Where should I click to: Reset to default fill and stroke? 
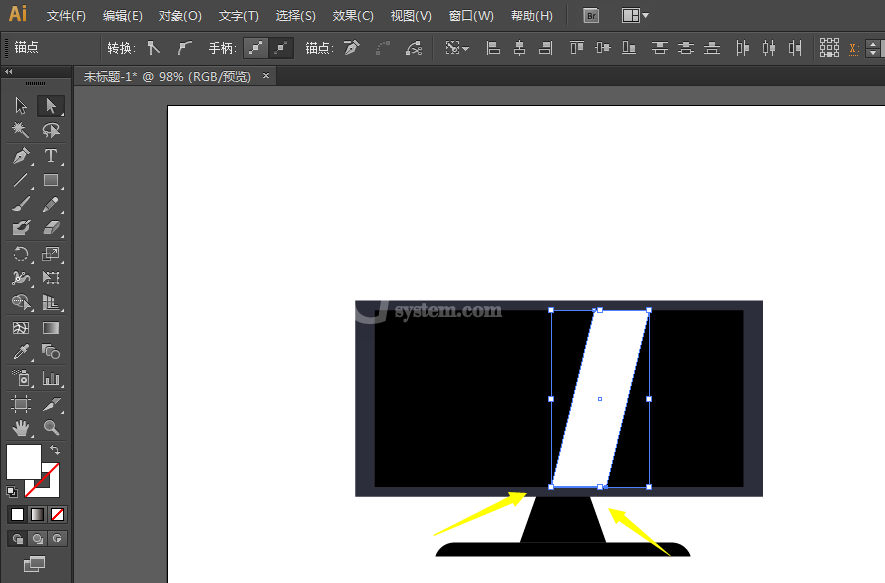pos(12,492)
